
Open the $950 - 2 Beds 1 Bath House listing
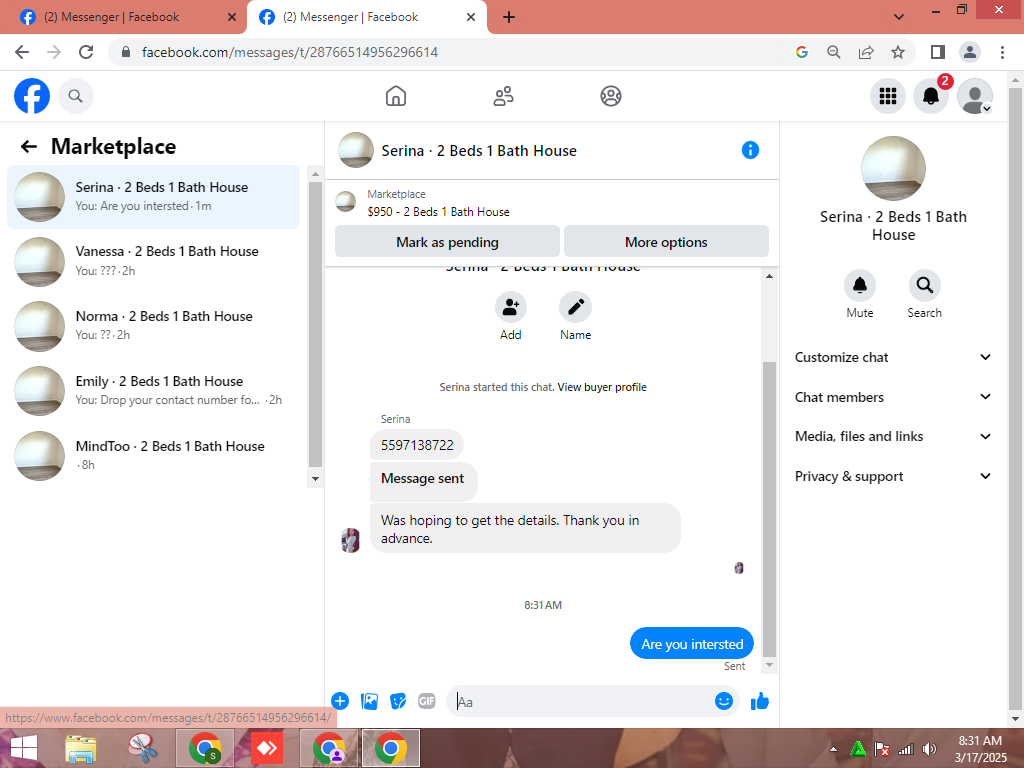438,212
